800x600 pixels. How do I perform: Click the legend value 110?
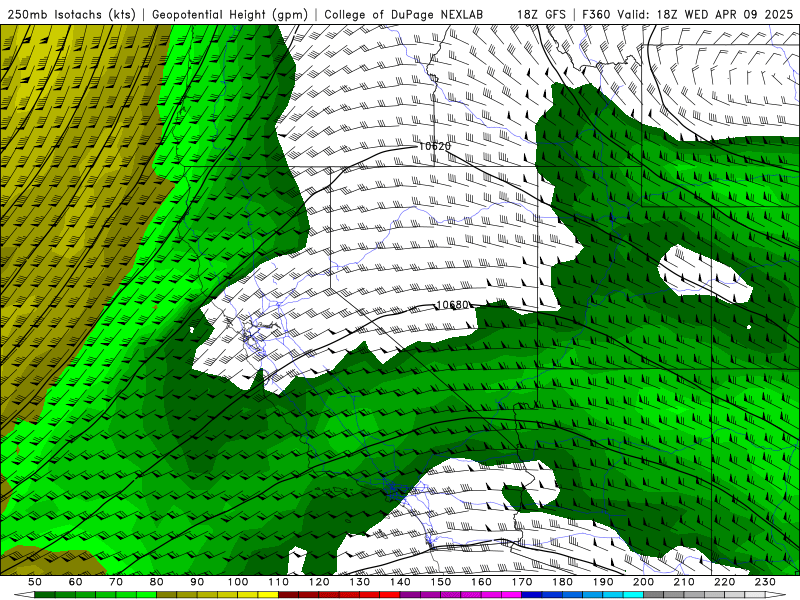pos(279,582)
